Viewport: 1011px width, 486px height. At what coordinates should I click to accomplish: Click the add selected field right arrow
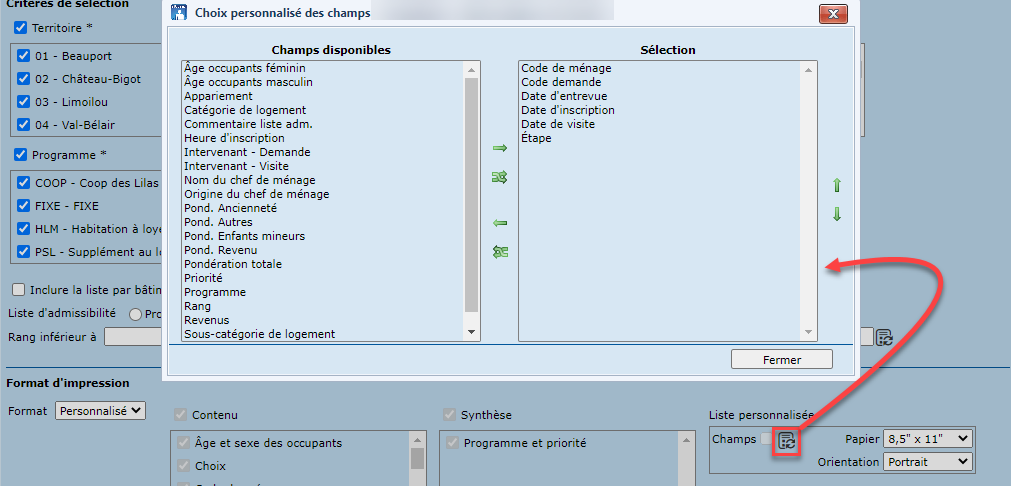pos(500,148)
